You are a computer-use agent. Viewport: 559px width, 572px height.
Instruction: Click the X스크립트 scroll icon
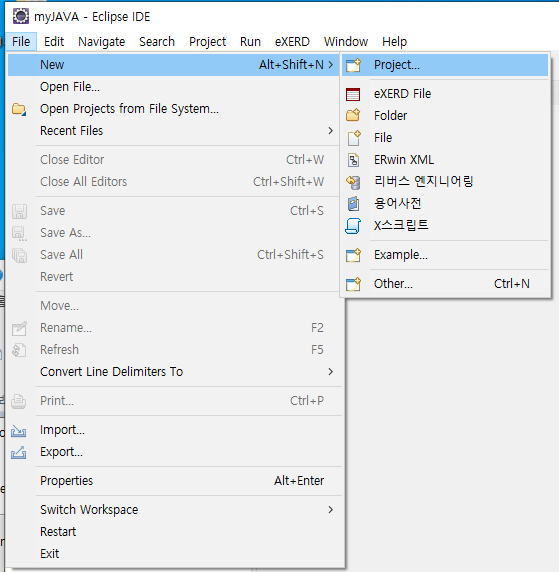pyautogui.click(x=353, y=225)
